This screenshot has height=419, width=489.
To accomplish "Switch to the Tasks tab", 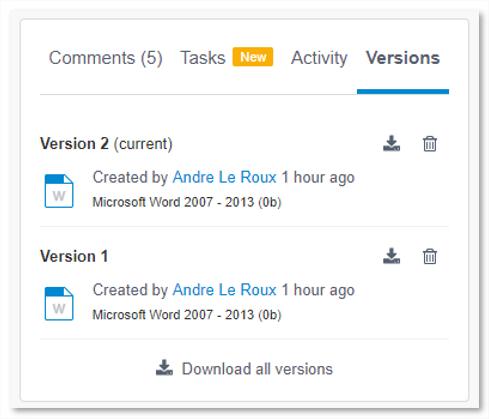I will coord(203,58).
